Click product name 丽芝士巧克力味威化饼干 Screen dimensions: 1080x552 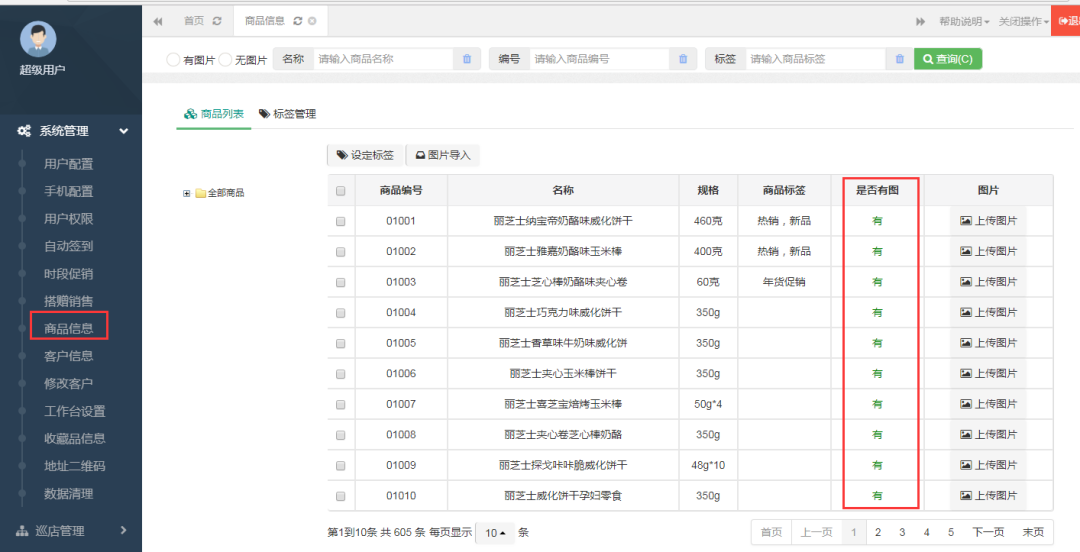tap(563, 313)
